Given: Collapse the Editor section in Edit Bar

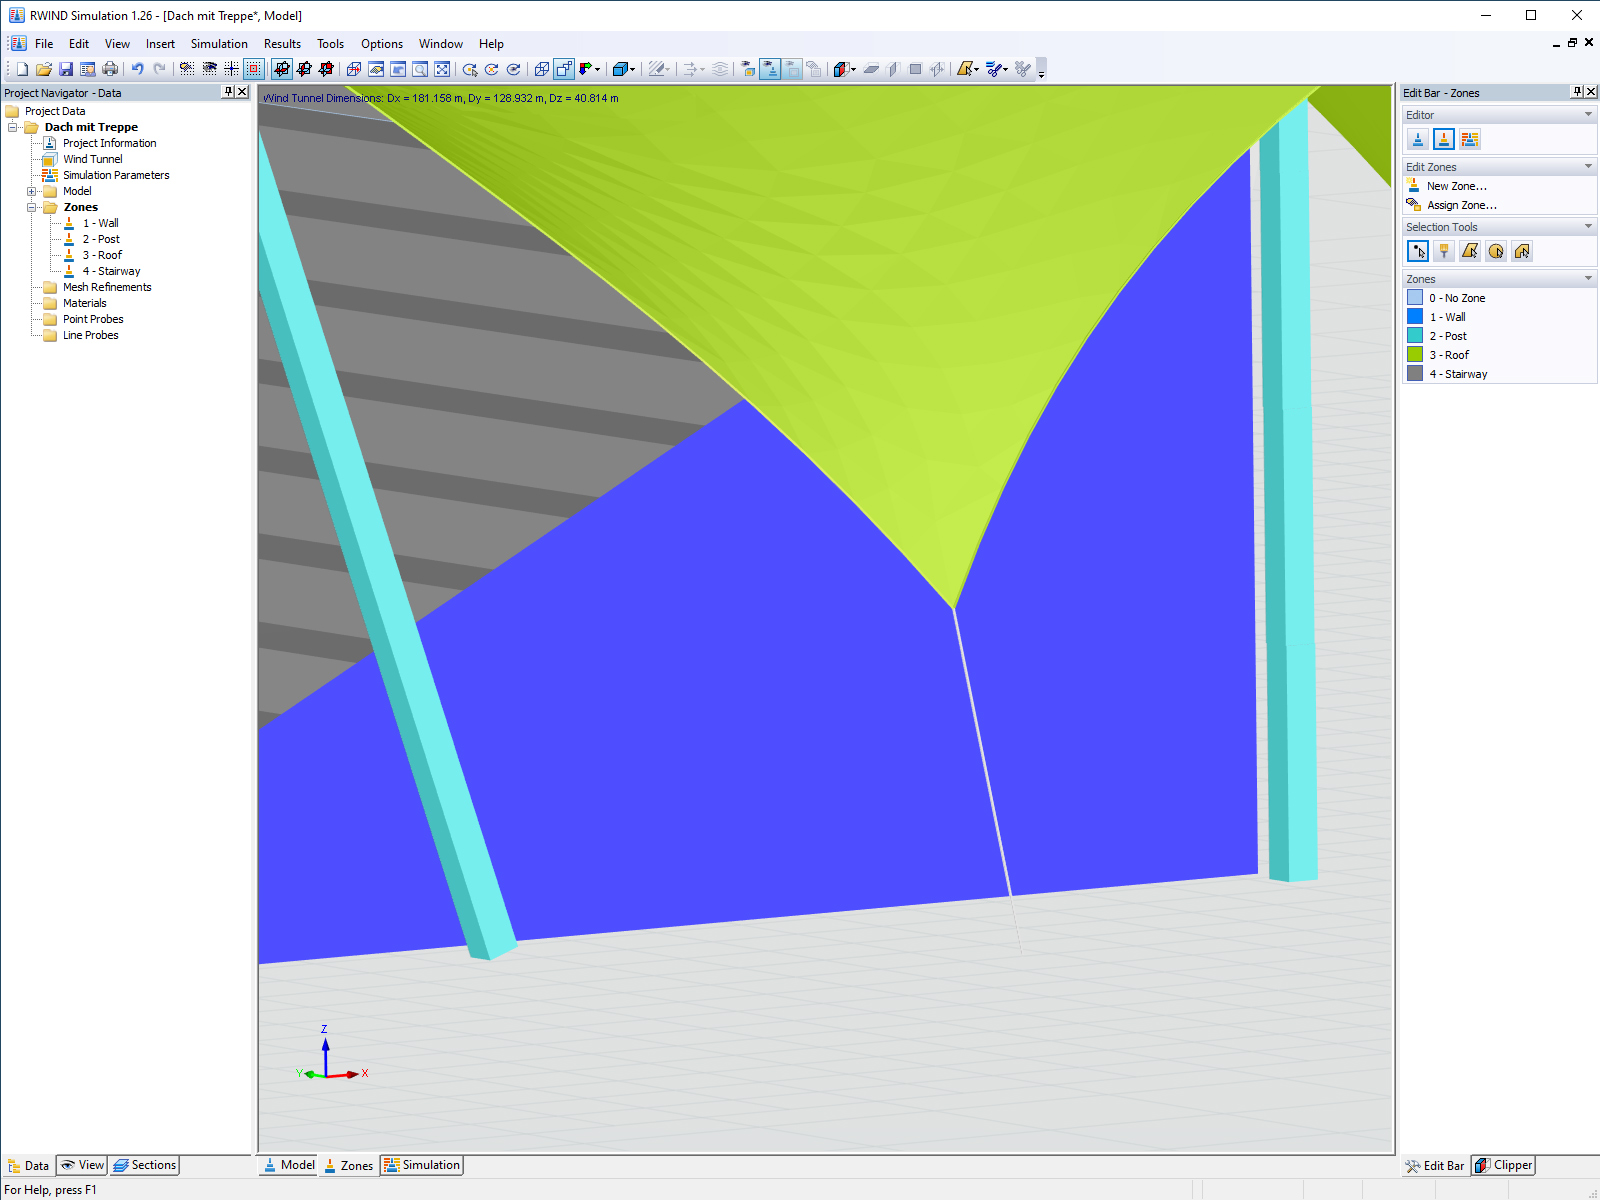Looking at the screenshot, I should 1588,115.
